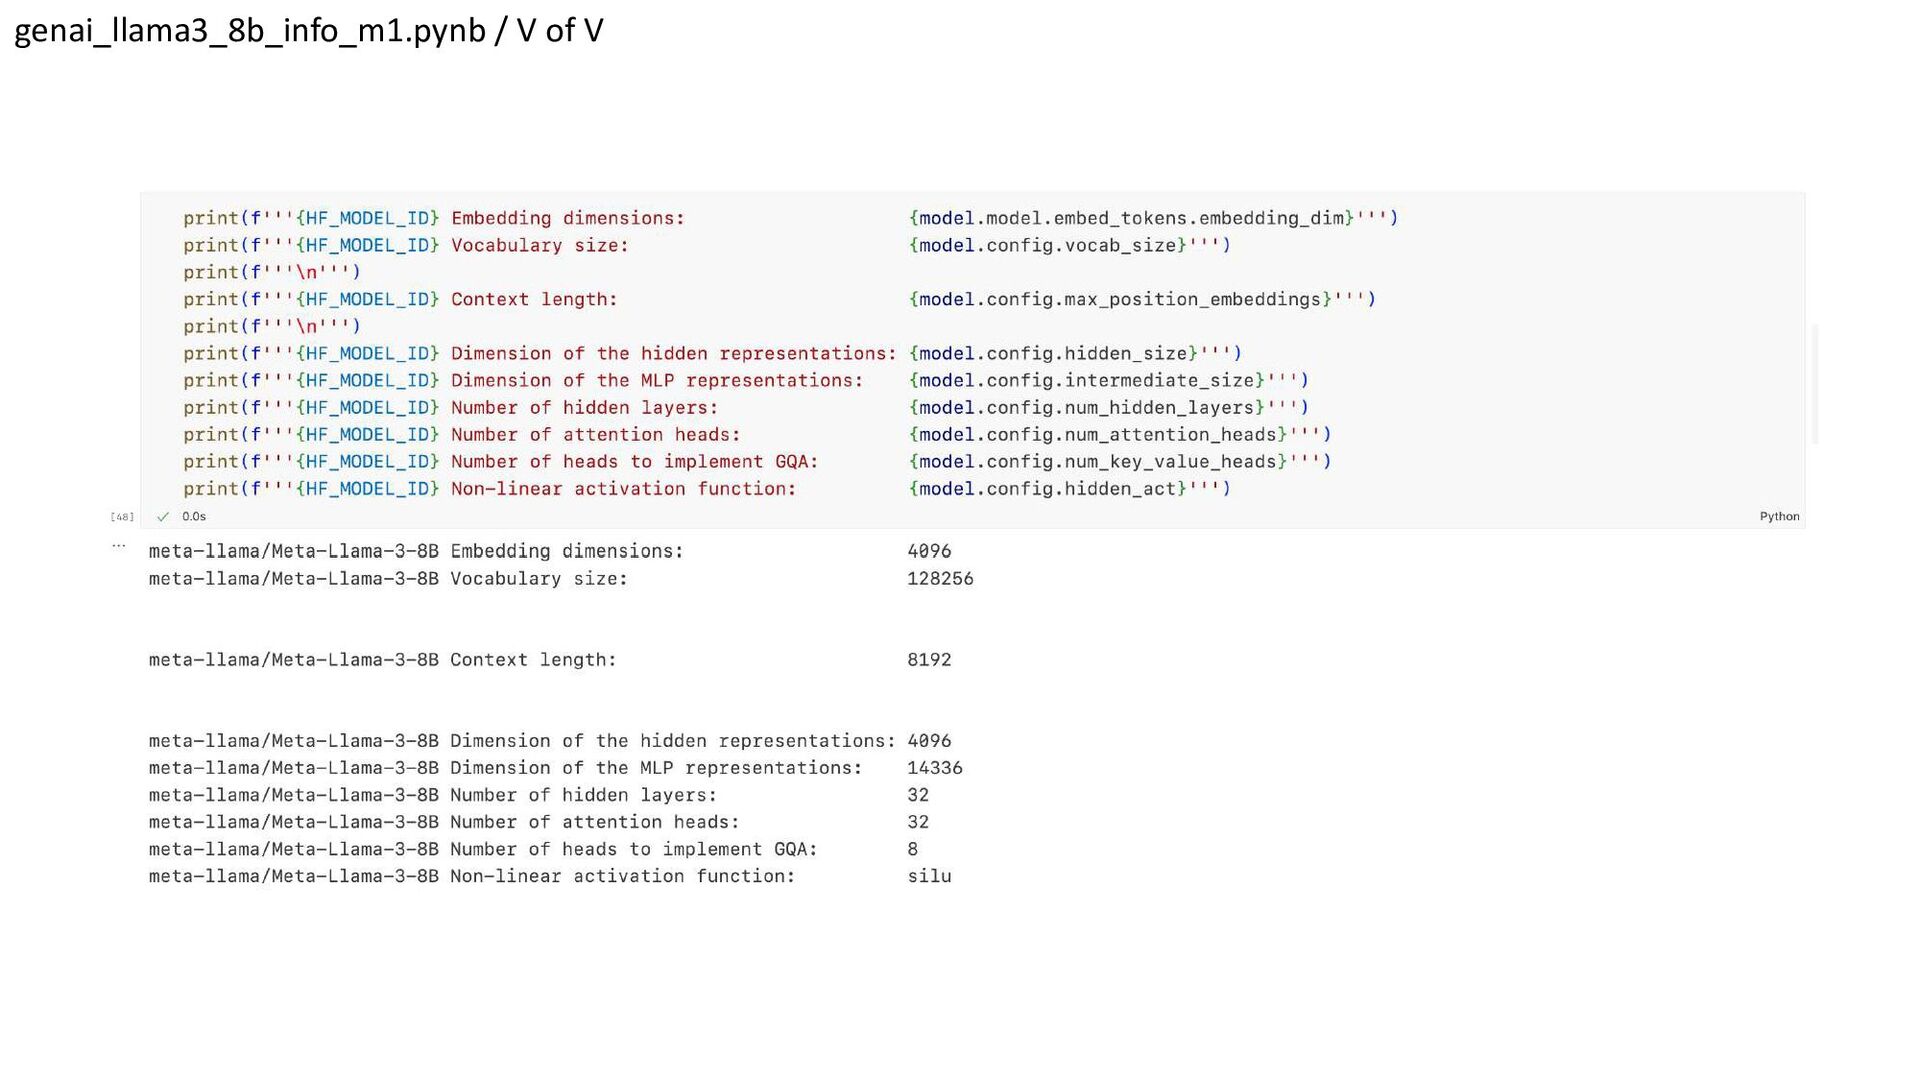Click model.config.num_hidden_layers expression in code
Screen dimensions: 1920x1080
tap(1087, 408)
